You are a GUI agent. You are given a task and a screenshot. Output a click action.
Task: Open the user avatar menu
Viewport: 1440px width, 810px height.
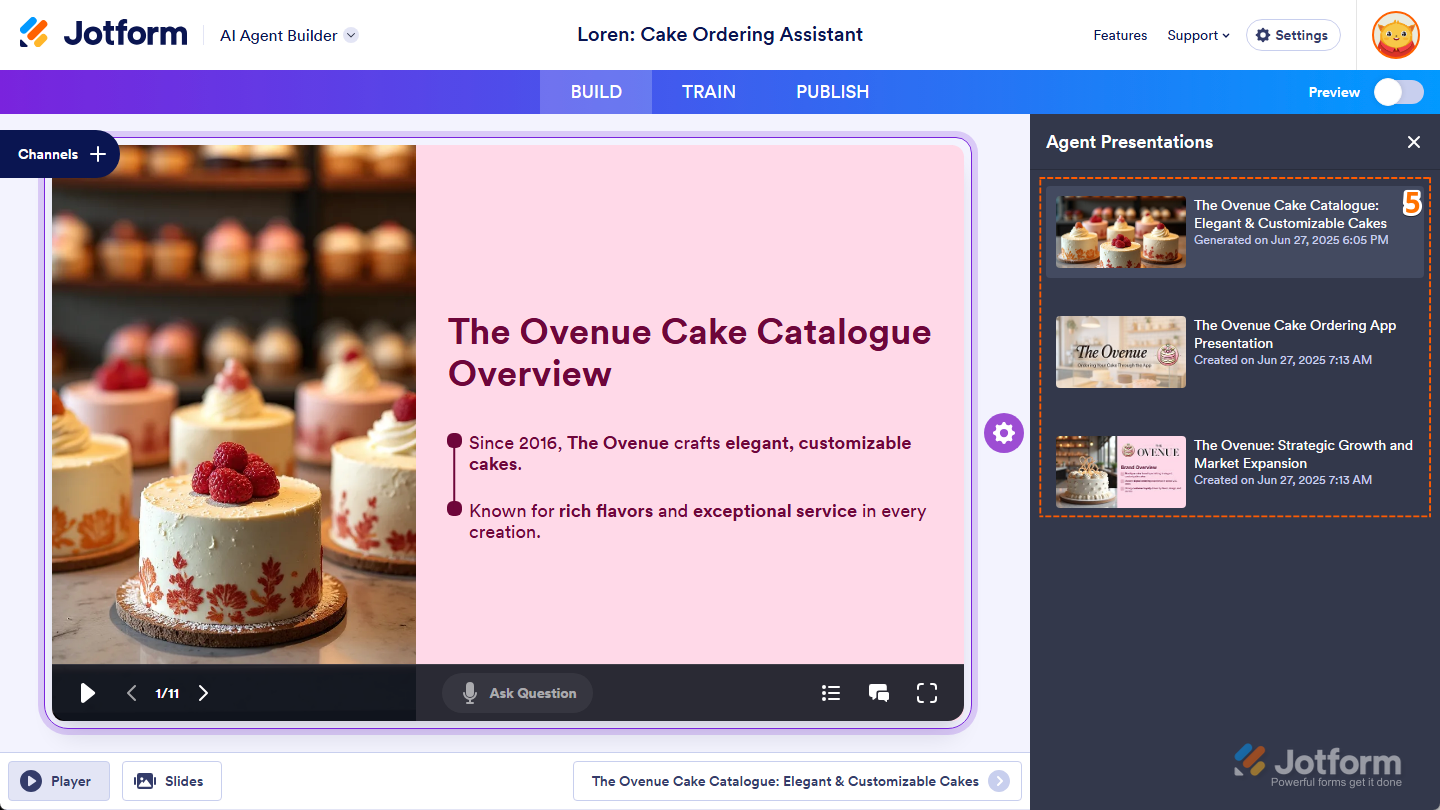[1396, 36]
